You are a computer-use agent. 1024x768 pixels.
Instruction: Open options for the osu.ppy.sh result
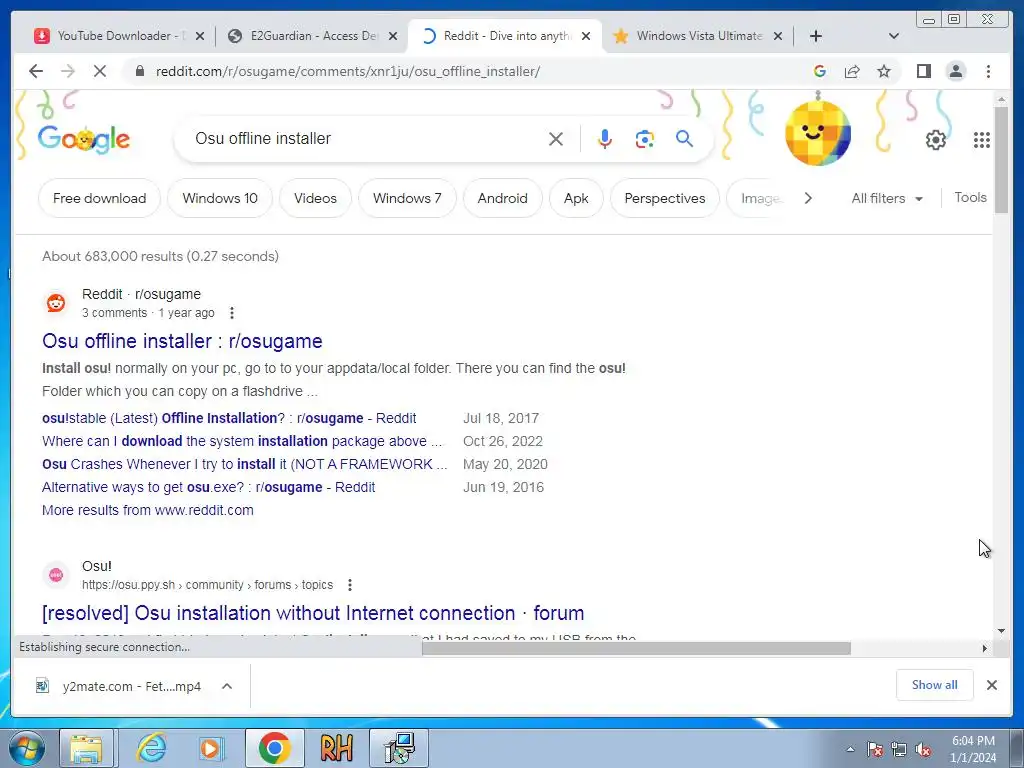click(350, 584)
